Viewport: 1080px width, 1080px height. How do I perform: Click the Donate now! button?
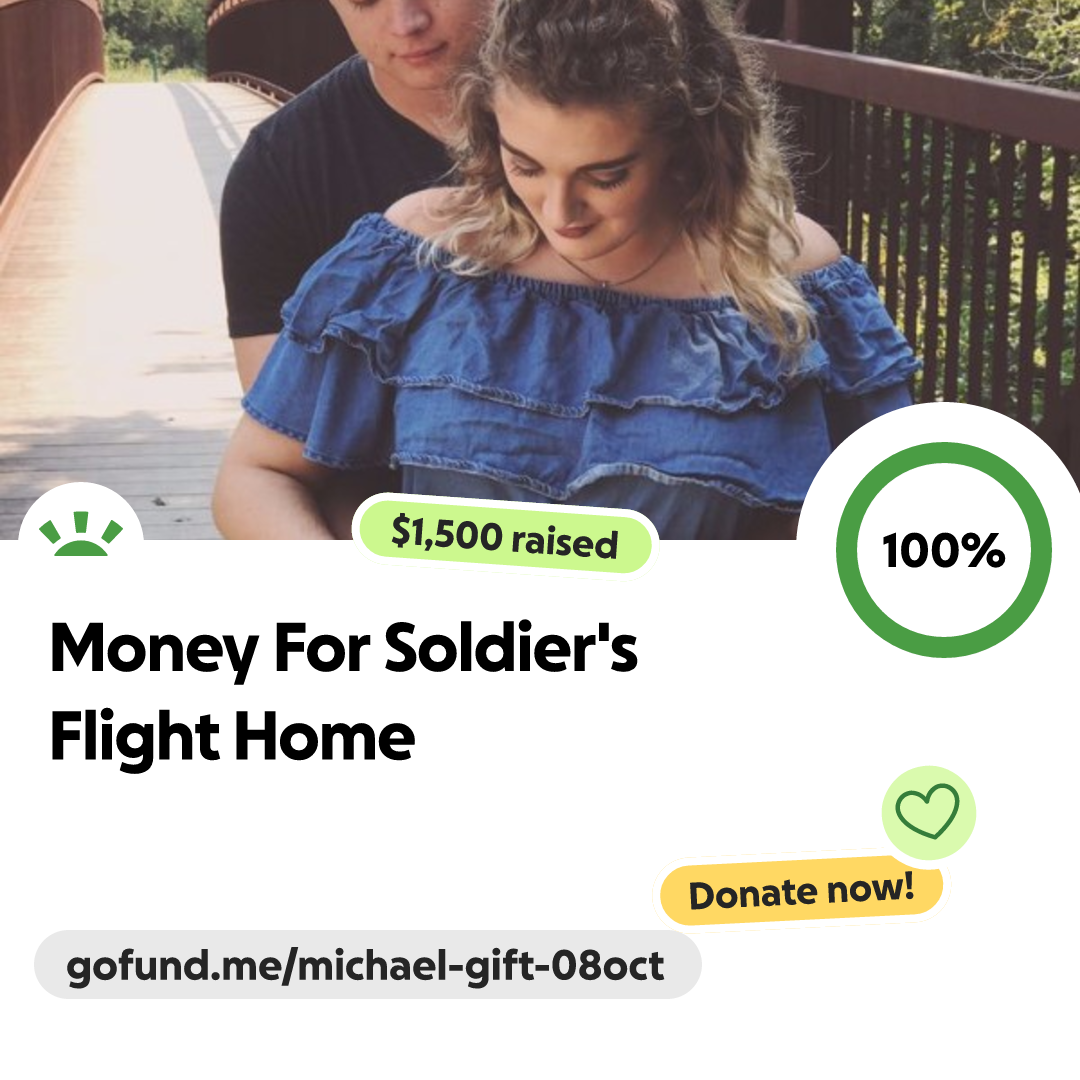801,891
